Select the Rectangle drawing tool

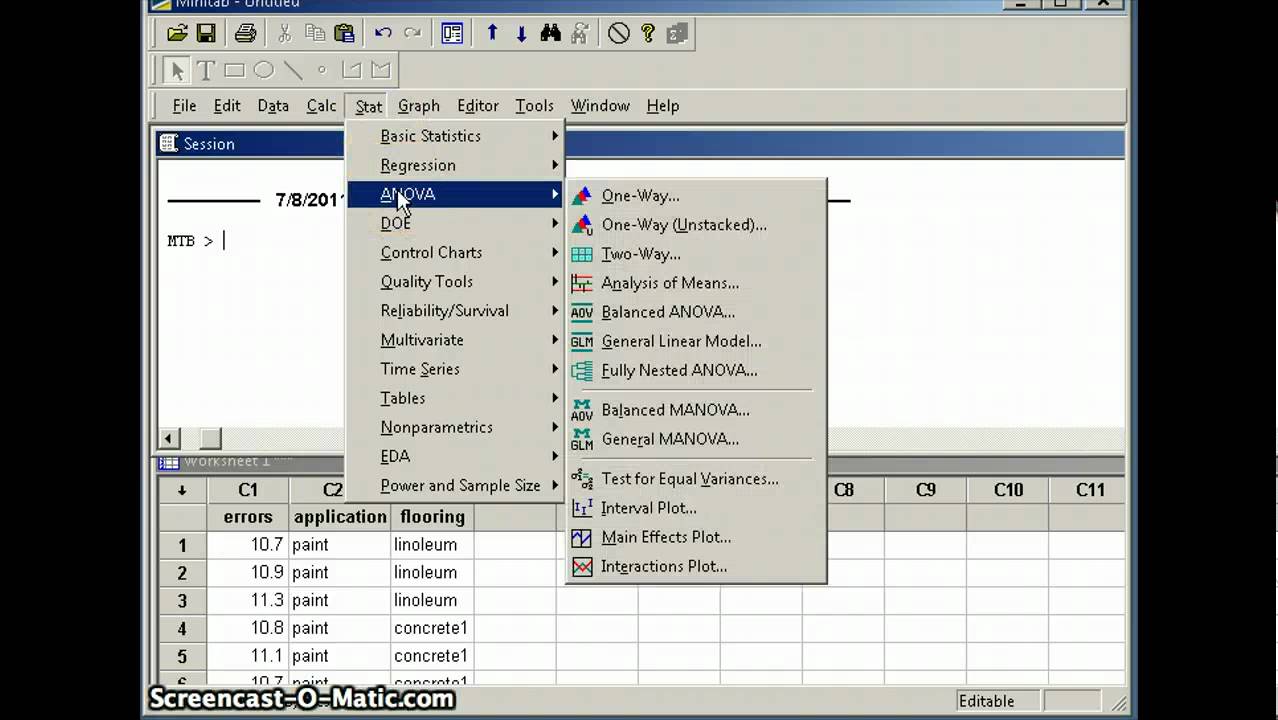pos(235,70)
